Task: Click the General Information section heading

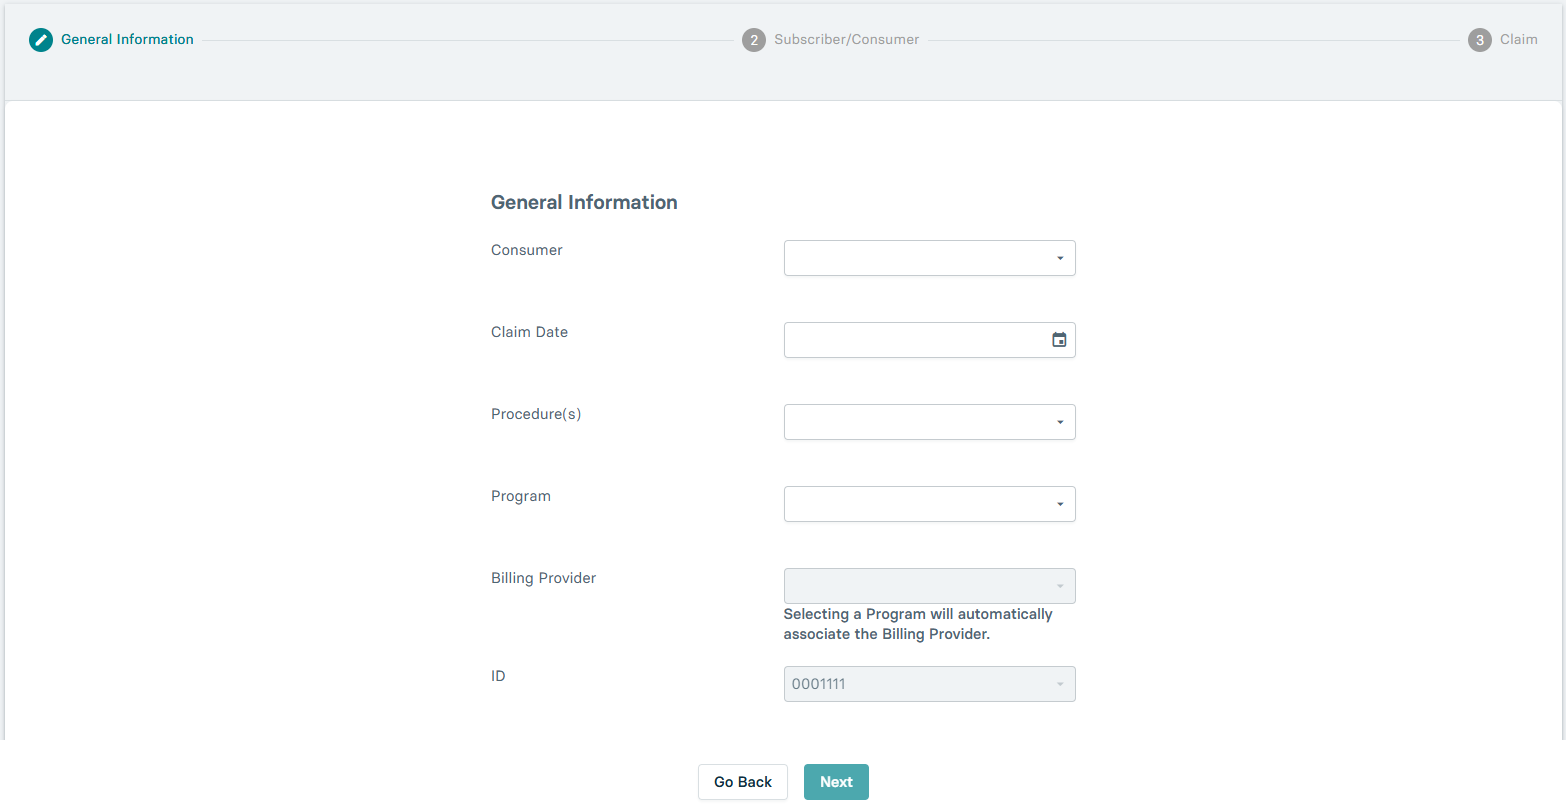Action: click(584, 202)
